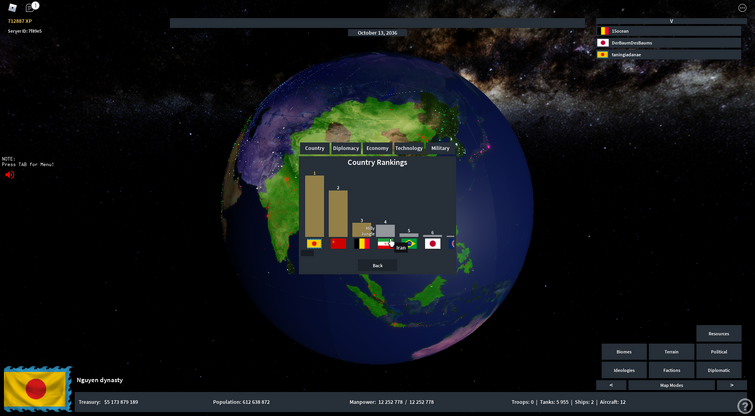Click the Belgium flag beside player 15ocean
The image size is (755, 416).
(x=603, y=31)
